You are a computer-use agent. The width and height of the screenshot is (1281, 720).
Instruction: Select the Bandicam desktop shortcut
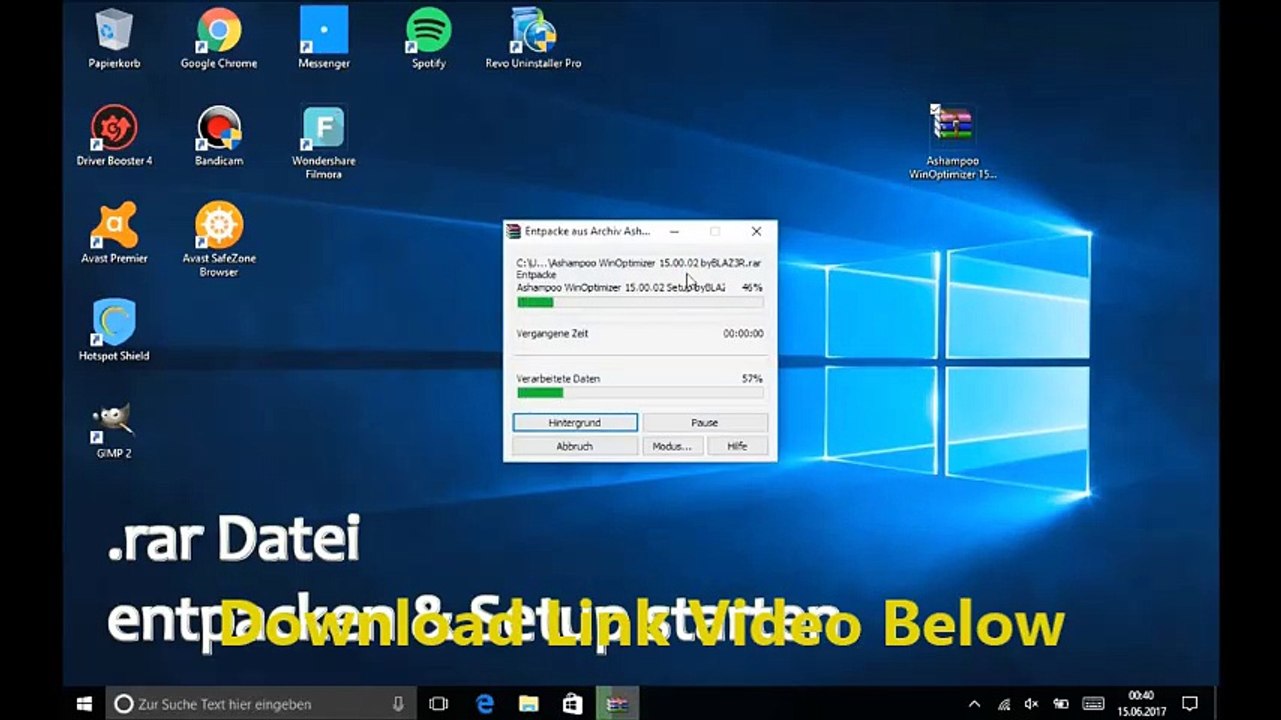tap(219, 137)
